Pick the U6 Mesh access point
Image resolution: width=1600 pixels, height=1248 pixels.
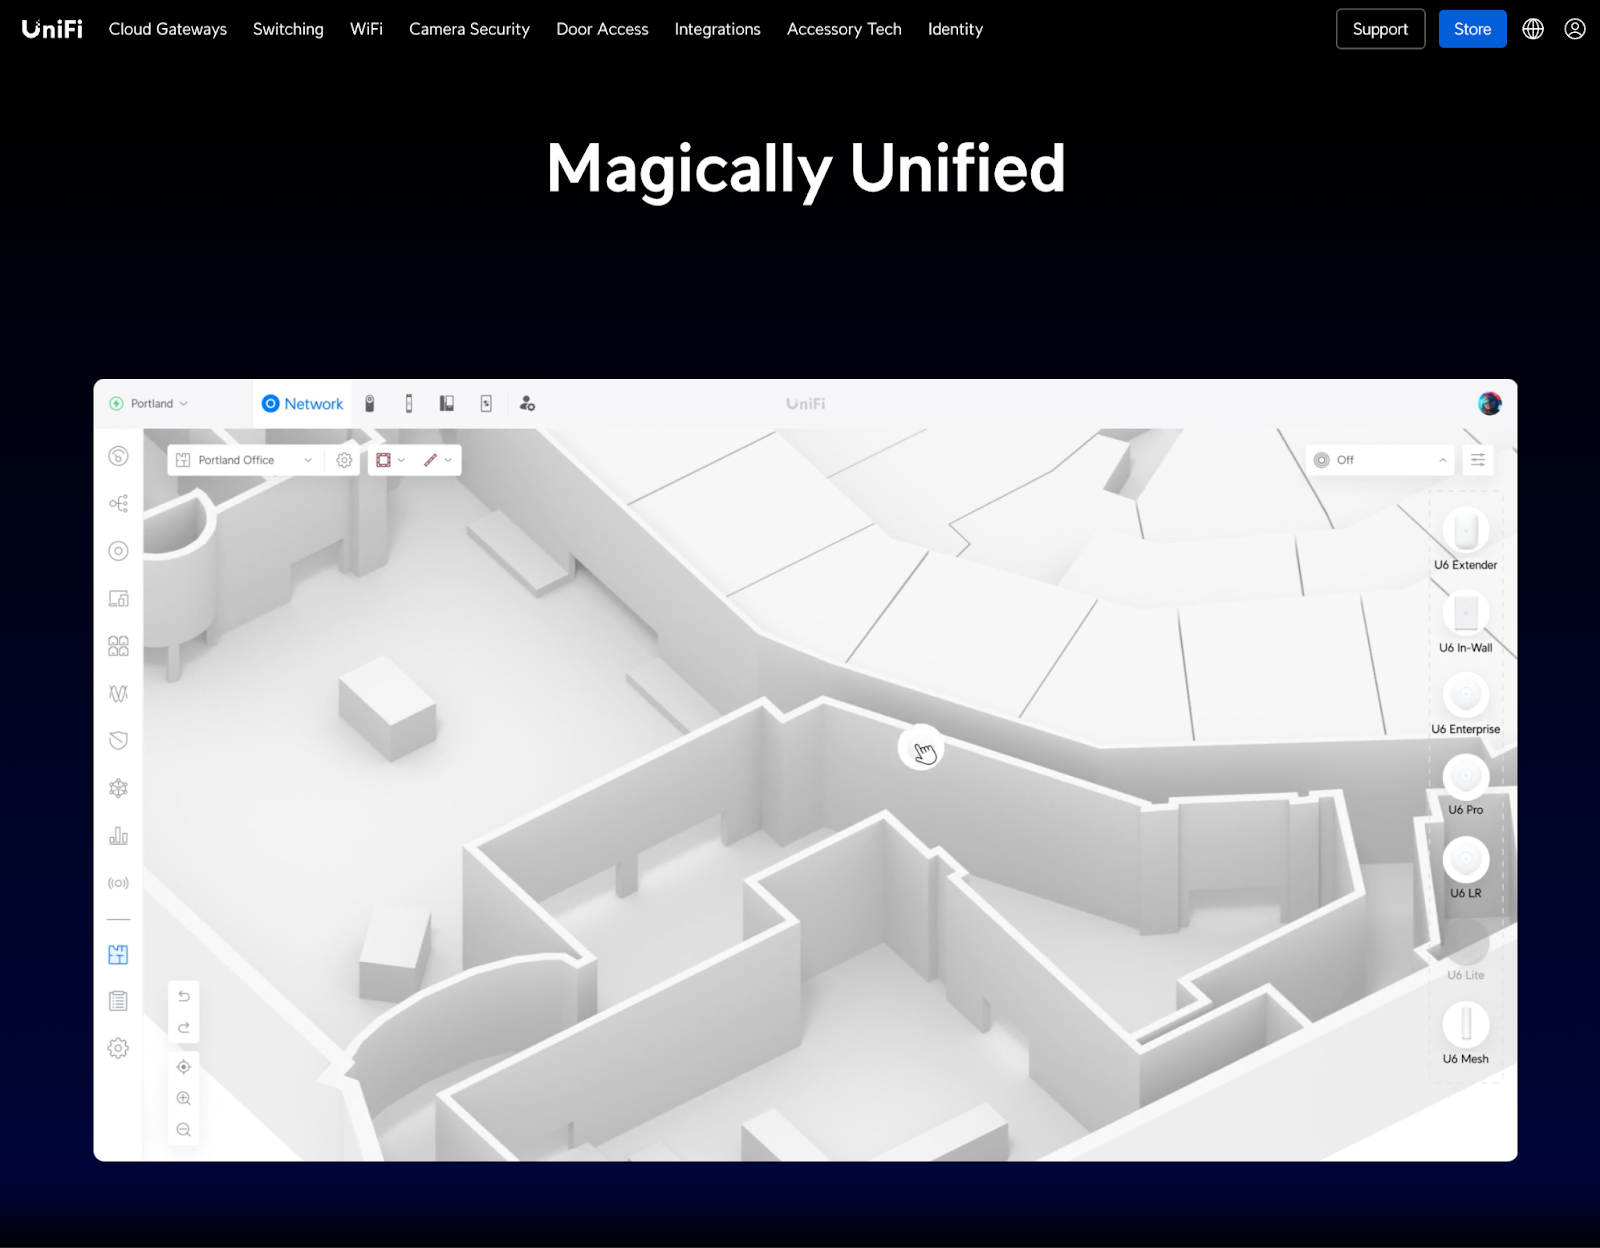(1466, 1034)
